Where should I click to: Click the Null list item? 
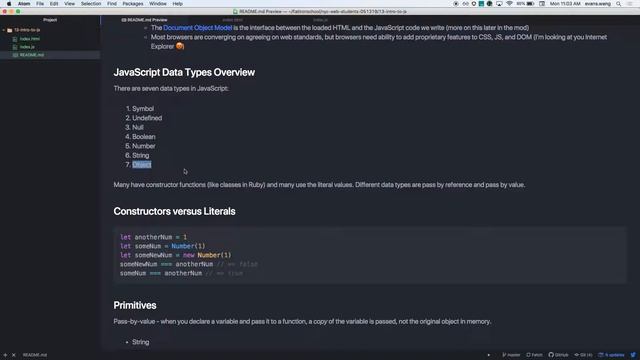(138, 127)
